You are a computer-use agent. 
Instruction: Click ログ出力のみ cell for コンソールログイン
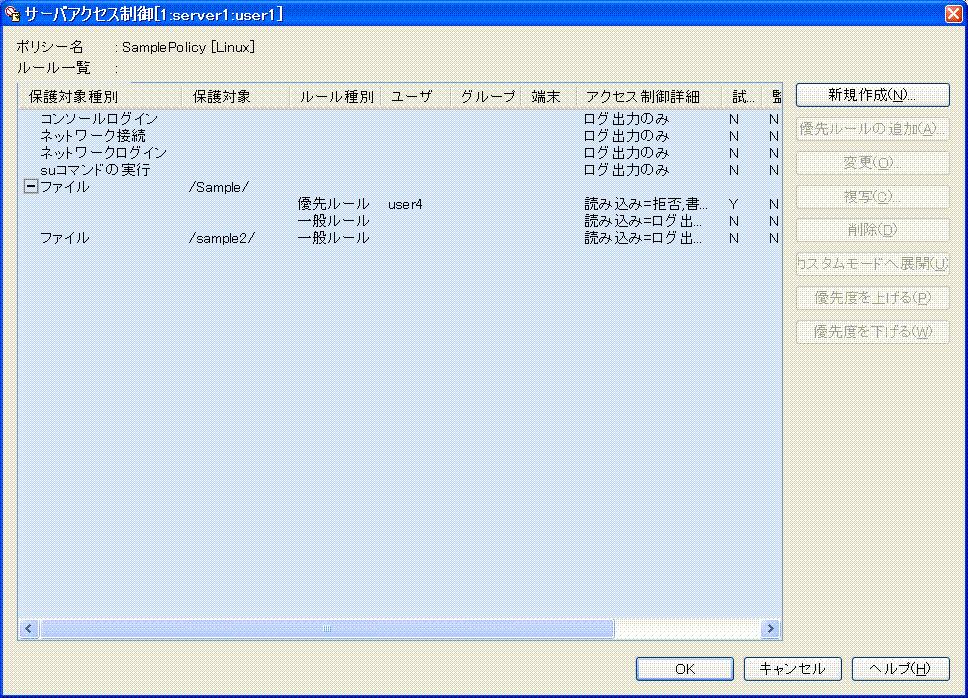(x=626, y=118)
